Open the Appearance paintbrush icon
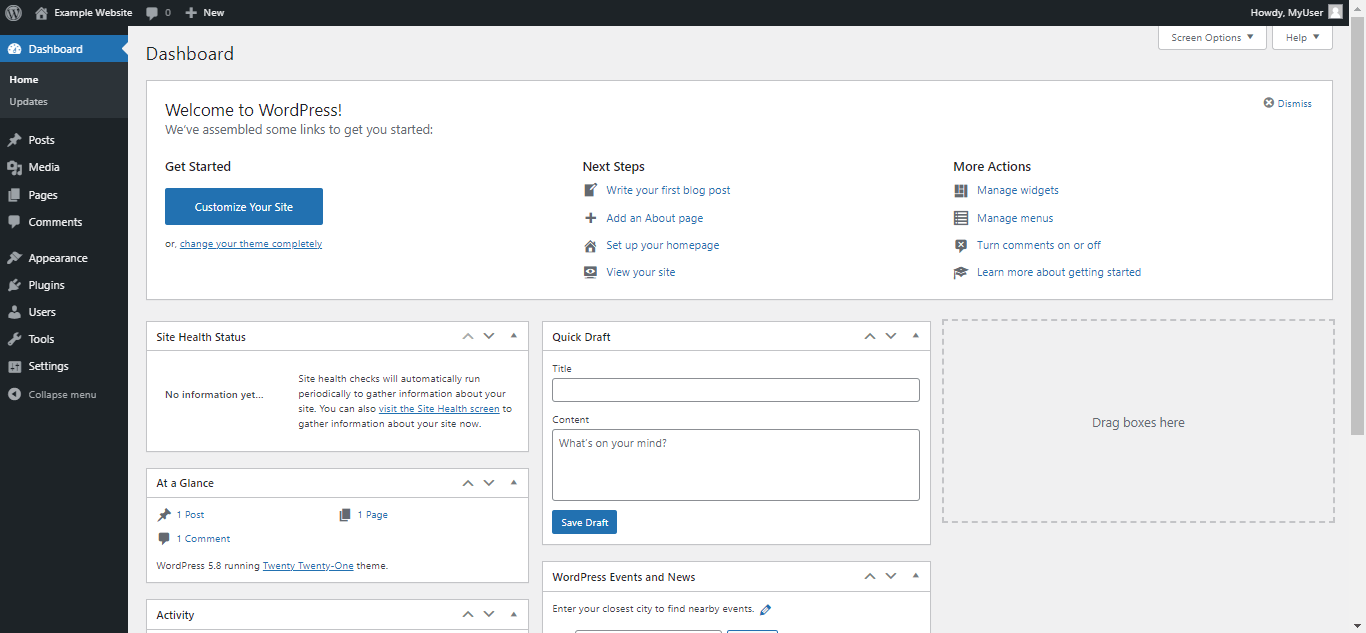 coord(16,257)
